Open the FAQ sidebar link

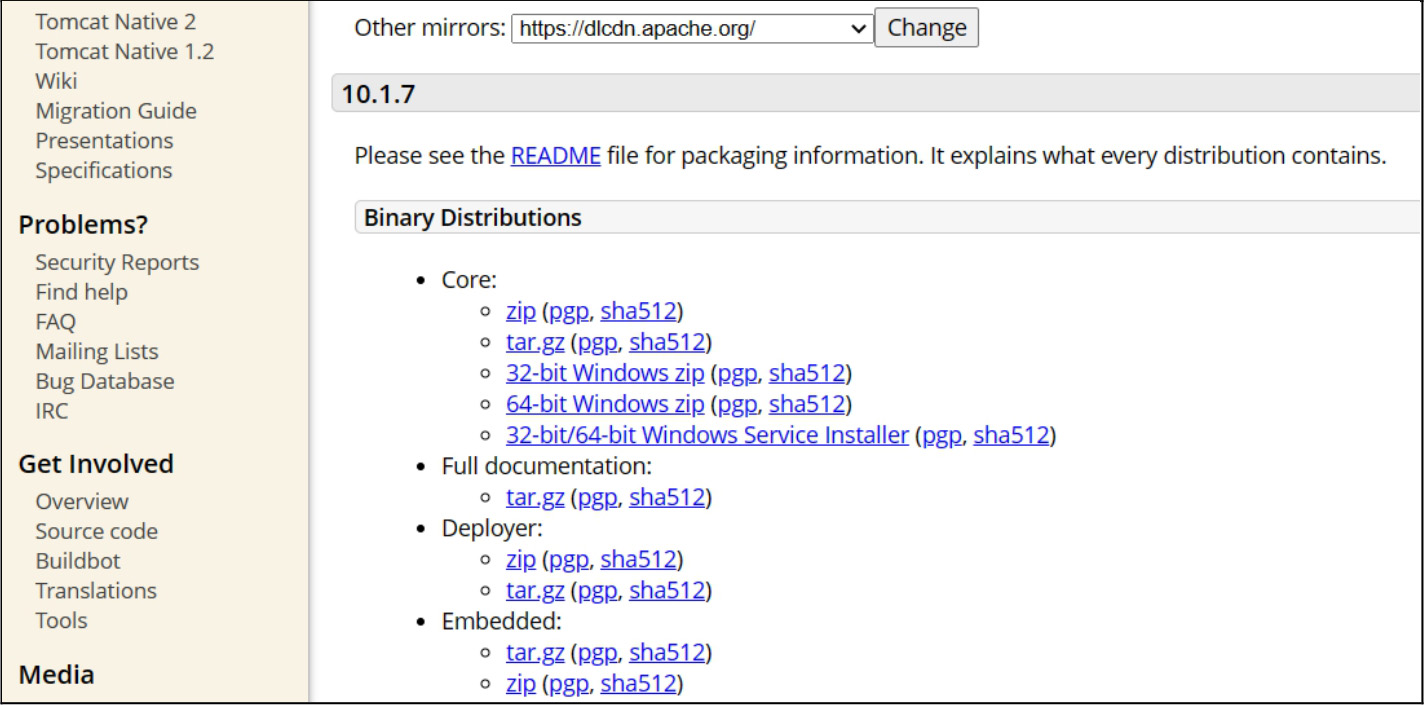(56, 322)
